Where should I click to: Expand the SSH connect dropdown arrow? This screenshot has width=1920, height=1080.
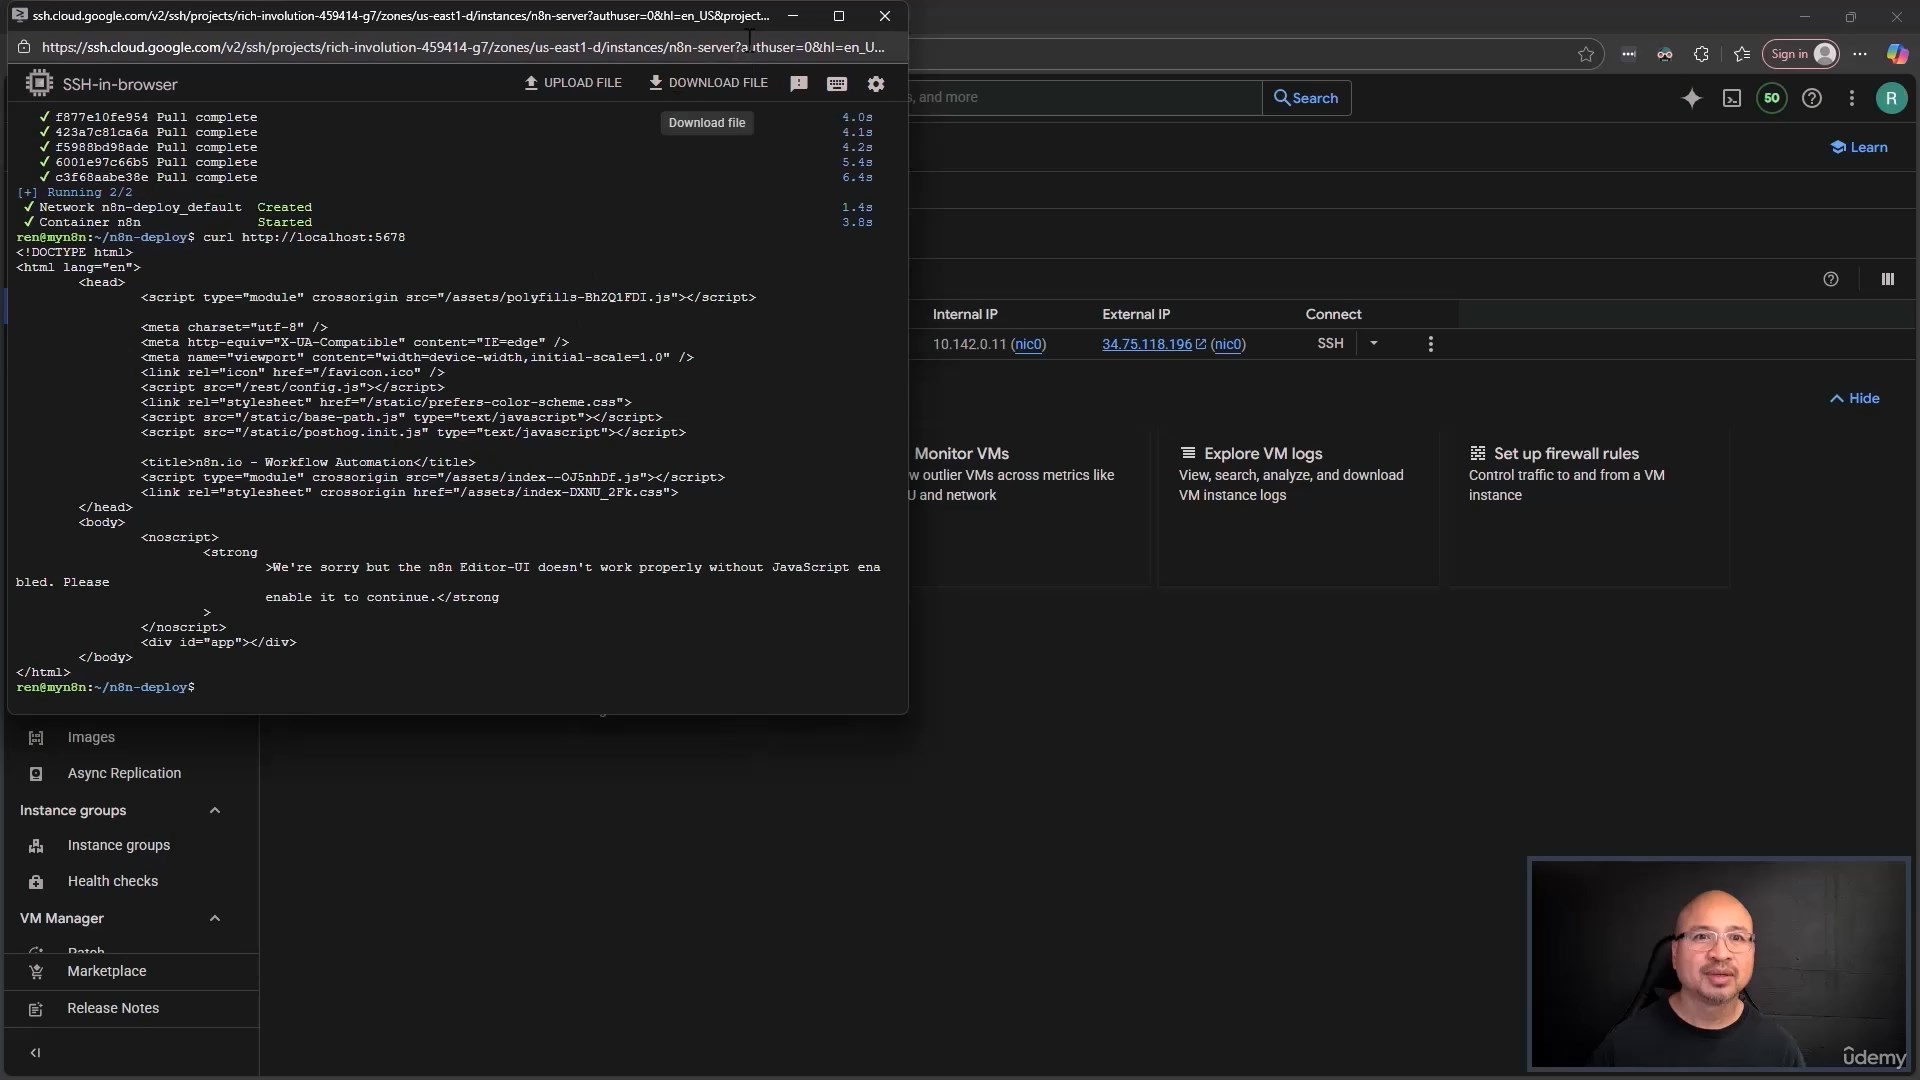1374,343
